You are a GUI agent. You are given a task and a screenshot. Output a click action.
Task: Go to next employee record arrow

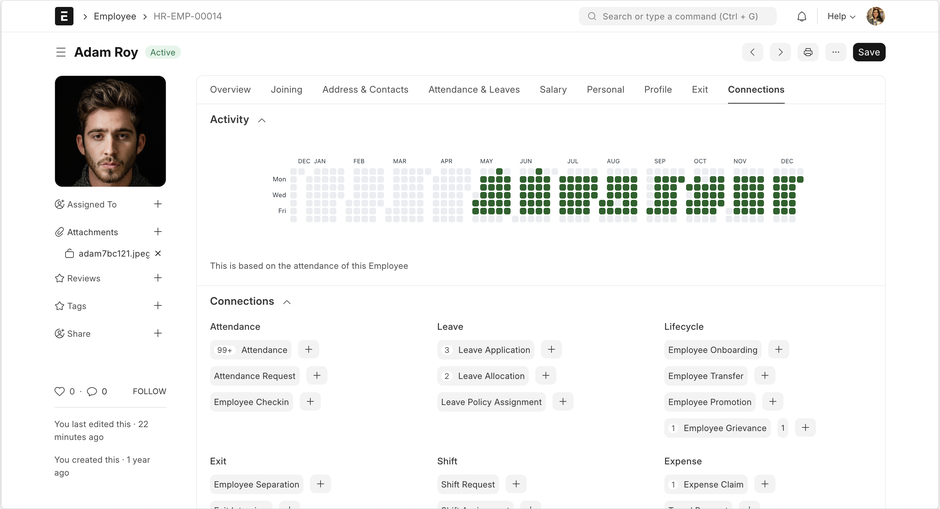point(780,52)
